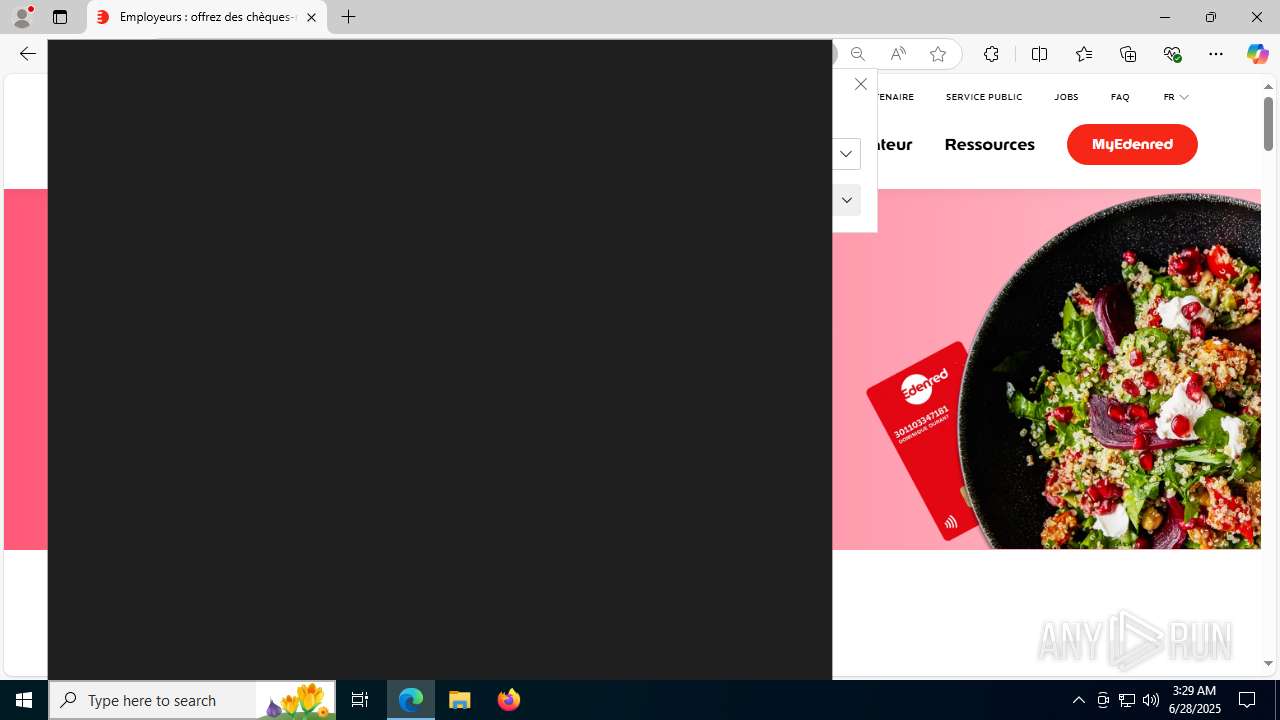Close the popup panel with X
This screenshot has width=1280, height=720.
pos(860,84)
